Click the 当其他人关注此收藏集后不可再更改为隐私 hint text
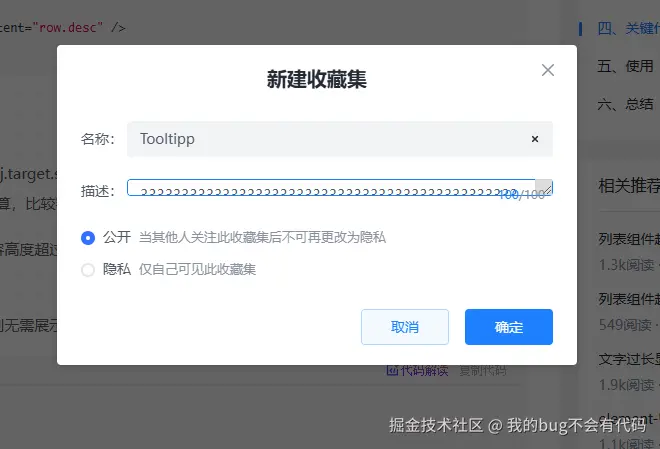The image size is (660, 449). point(262,237)
